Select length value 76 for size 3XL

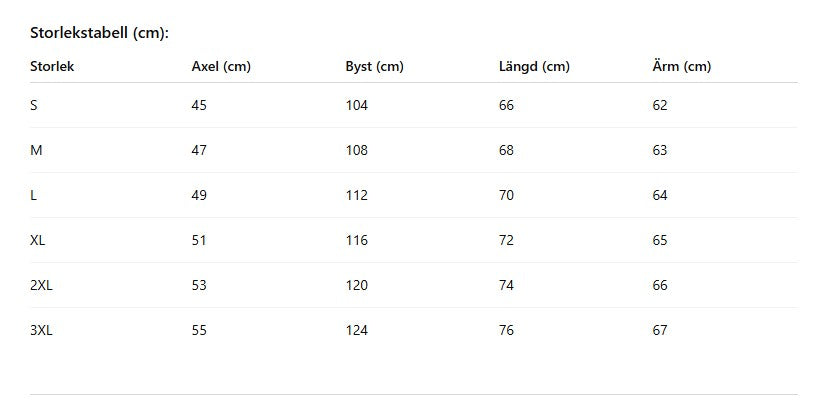pyautogui.click(x=506, y=330)
